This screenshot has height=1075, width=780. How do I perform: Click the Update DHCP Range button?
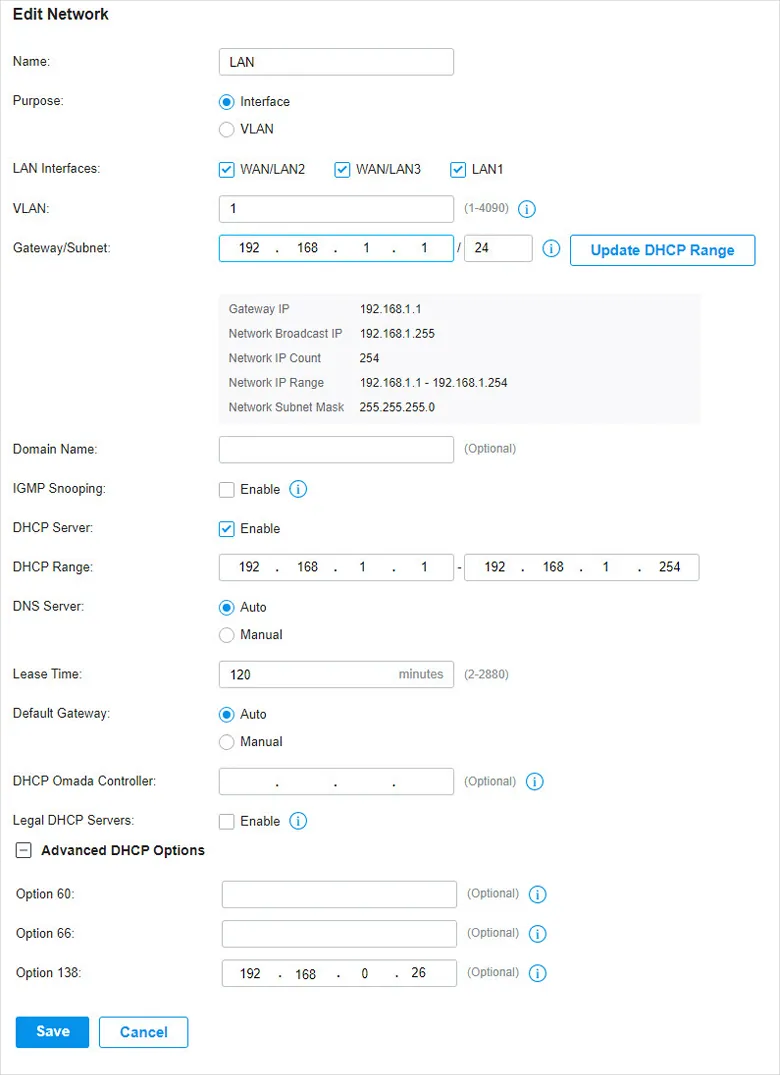point(662,250)
